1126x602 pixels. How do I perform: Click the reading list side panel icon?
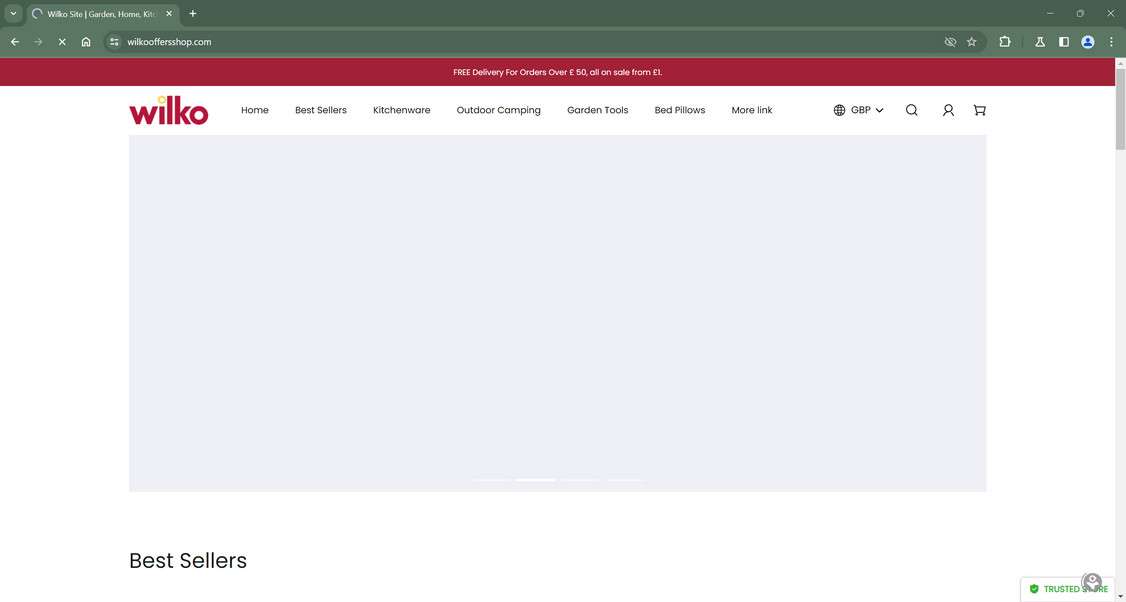tap(1062, 41)
